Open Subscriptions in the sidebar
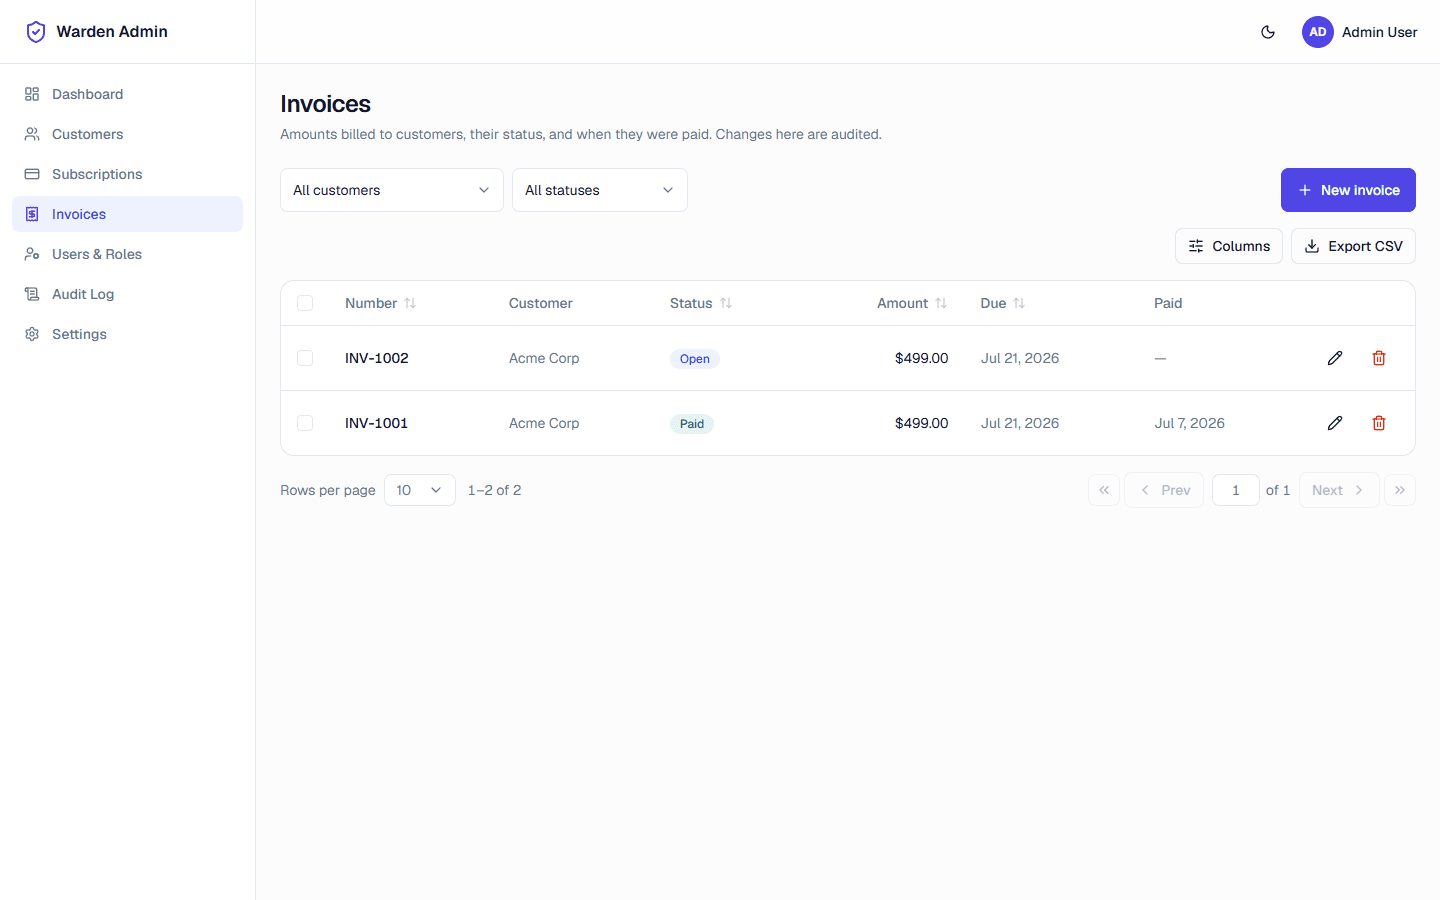The image size is (1440, 900). click(x=127, y=174)
